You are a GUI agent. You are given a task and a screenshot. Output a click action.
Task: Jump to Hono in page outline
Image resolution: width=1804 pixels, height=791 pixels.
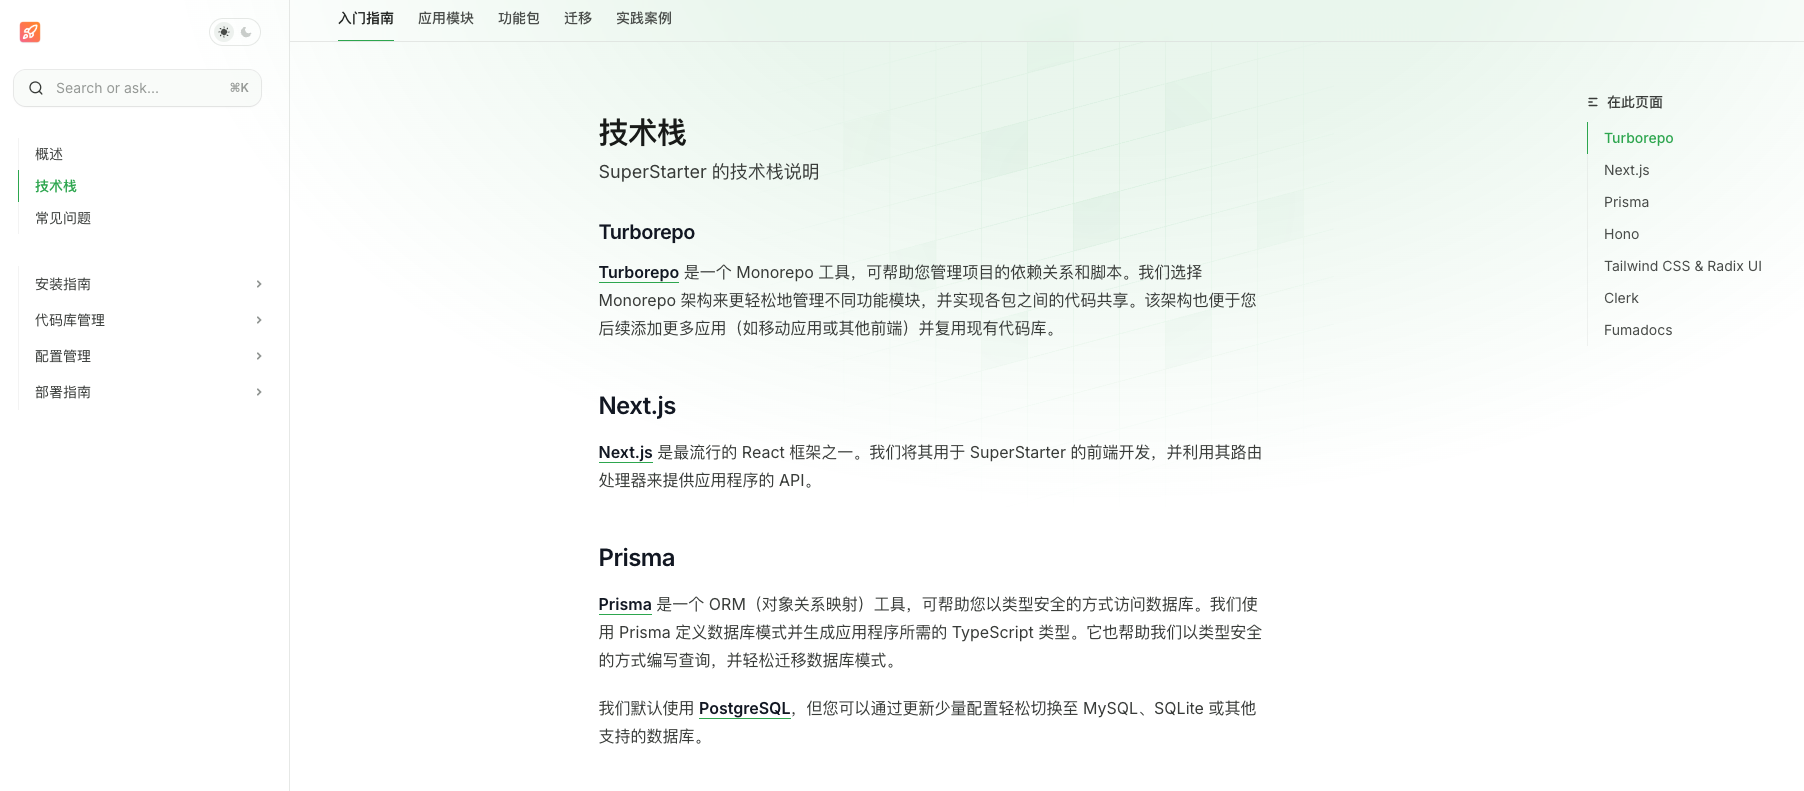[x=1622, y=234]
